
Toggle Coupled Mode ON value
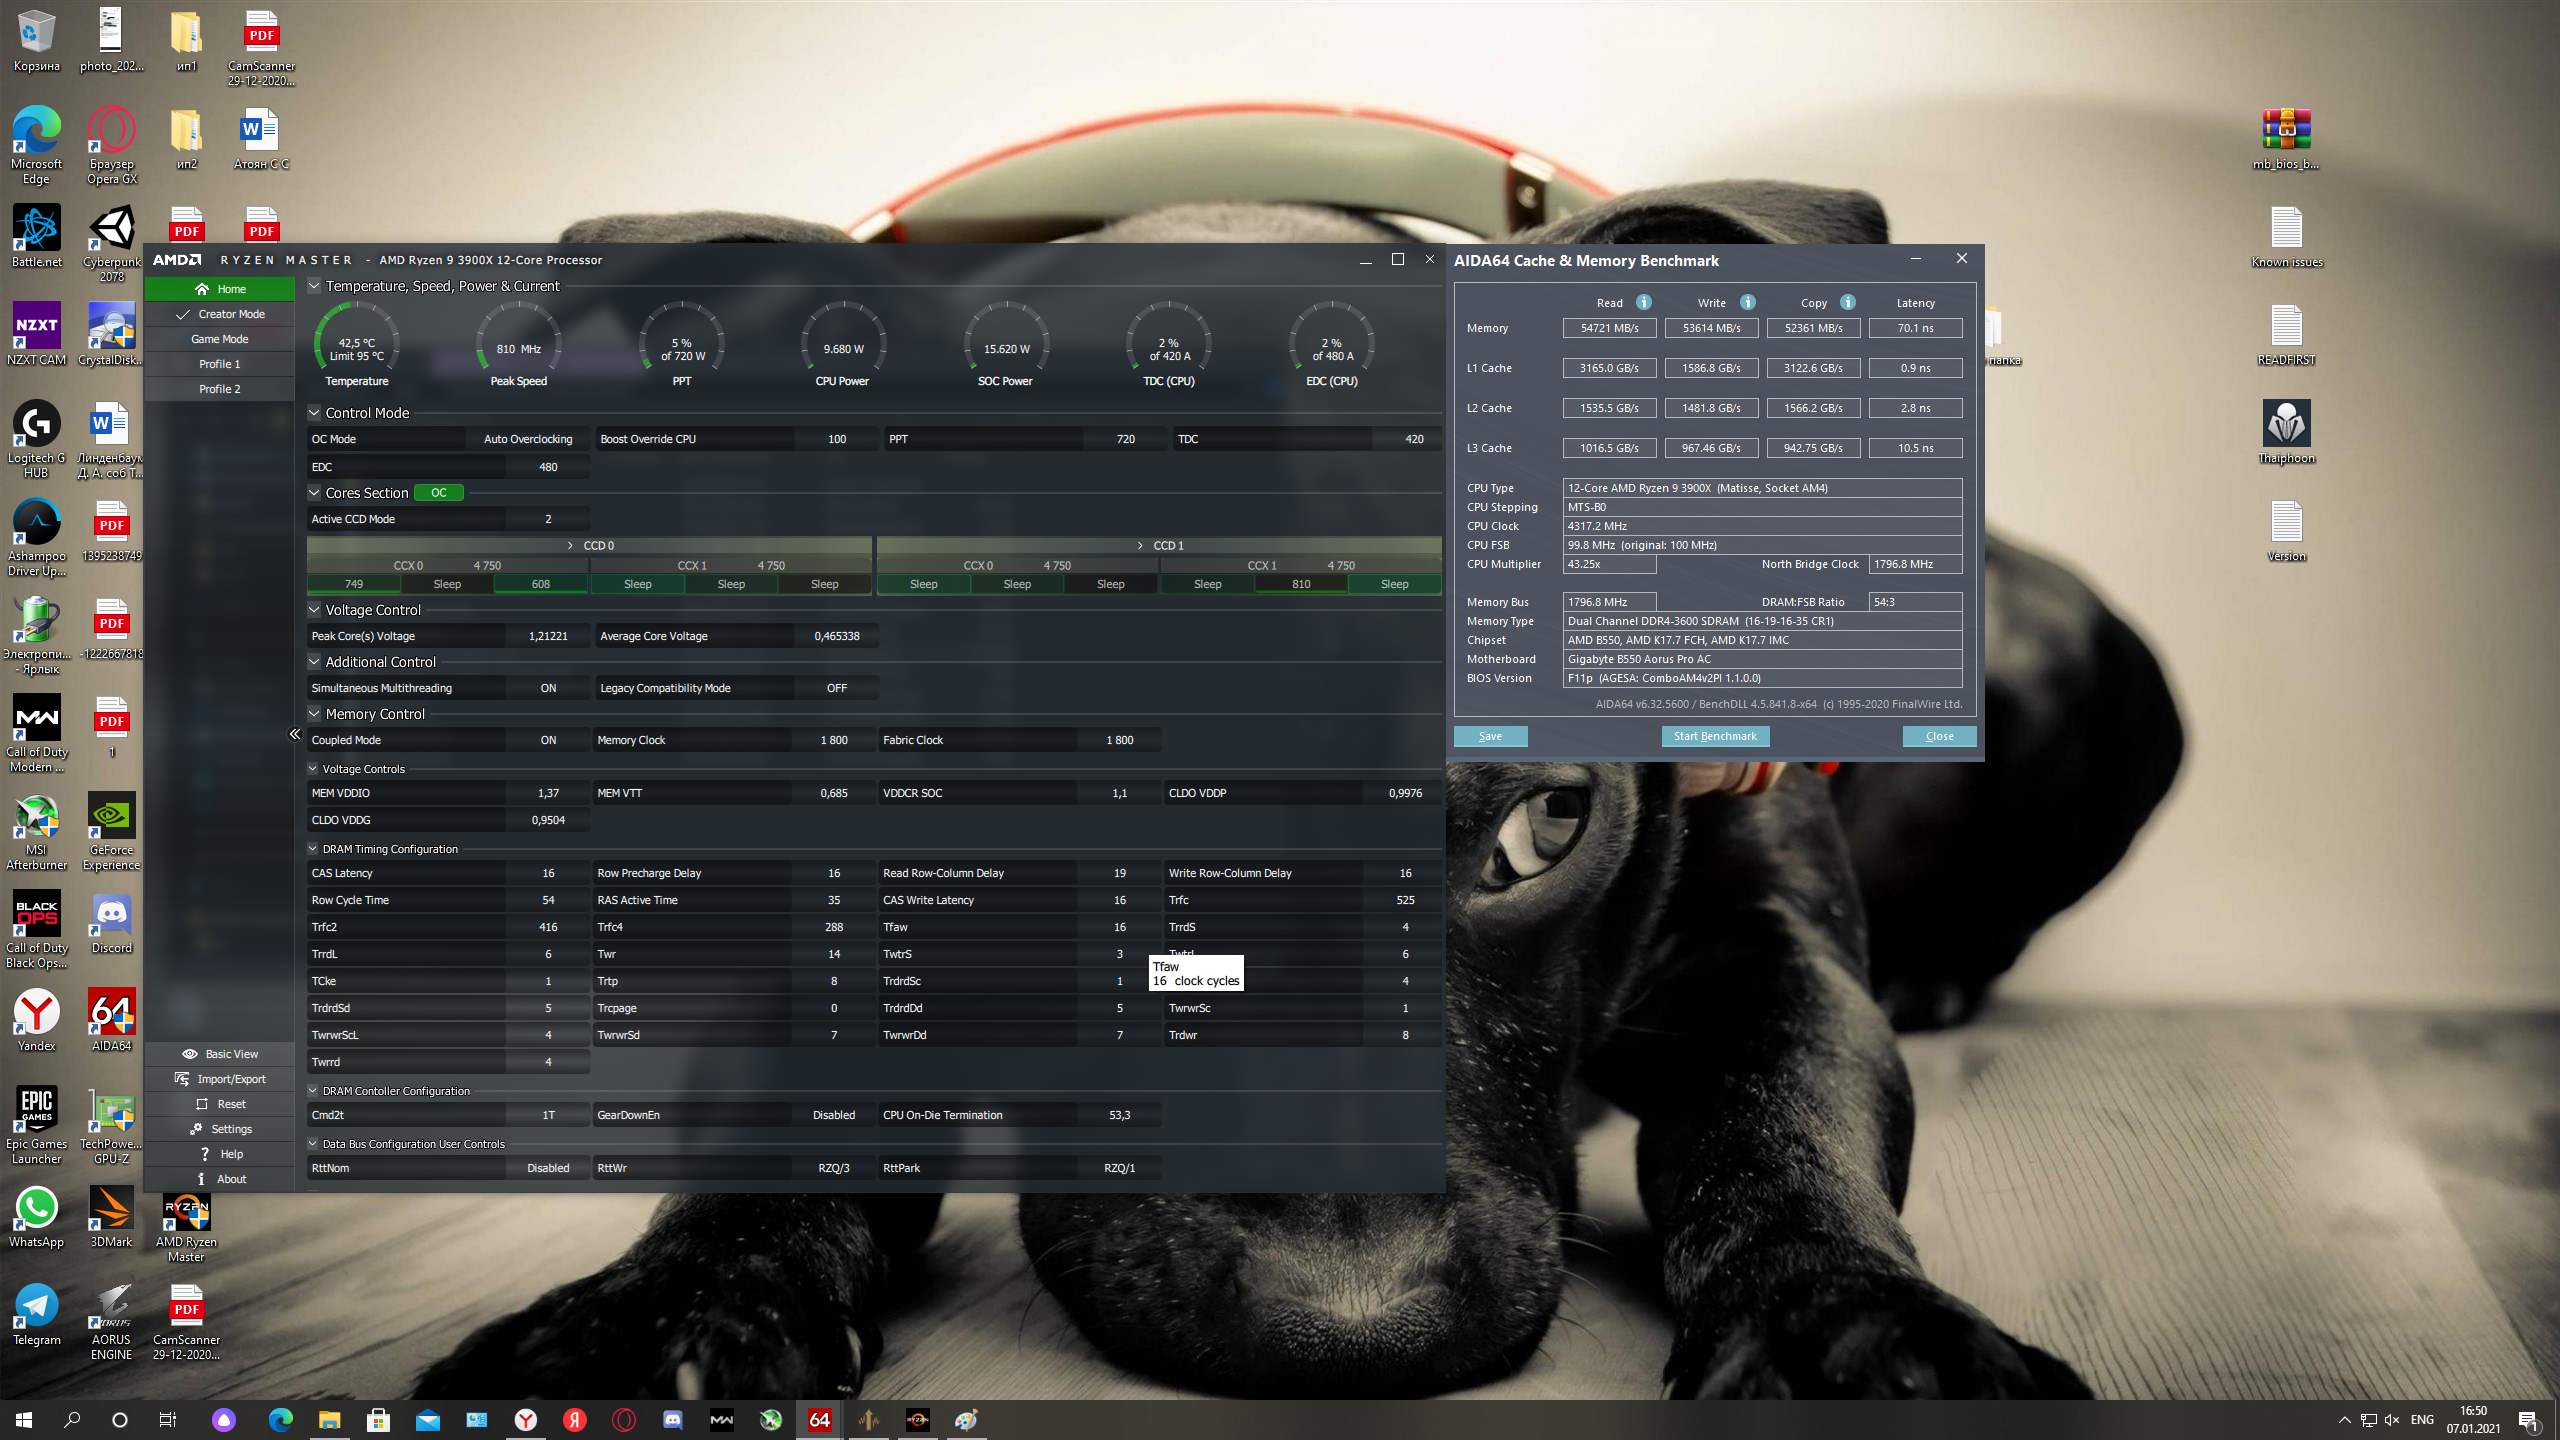click(x=548, y=740)
